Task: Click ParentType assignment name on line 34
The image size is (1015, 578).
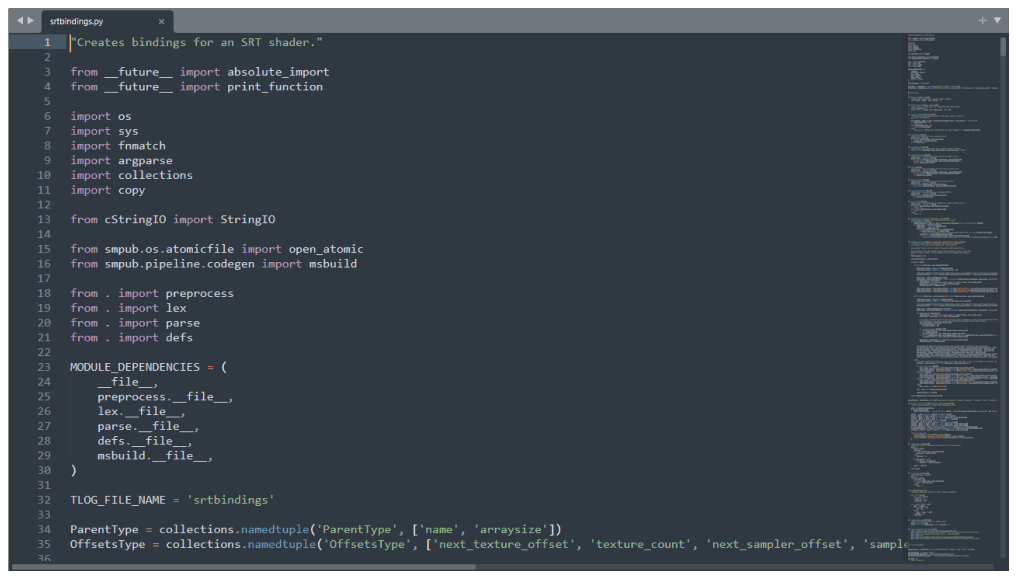Action: [104, 530]
